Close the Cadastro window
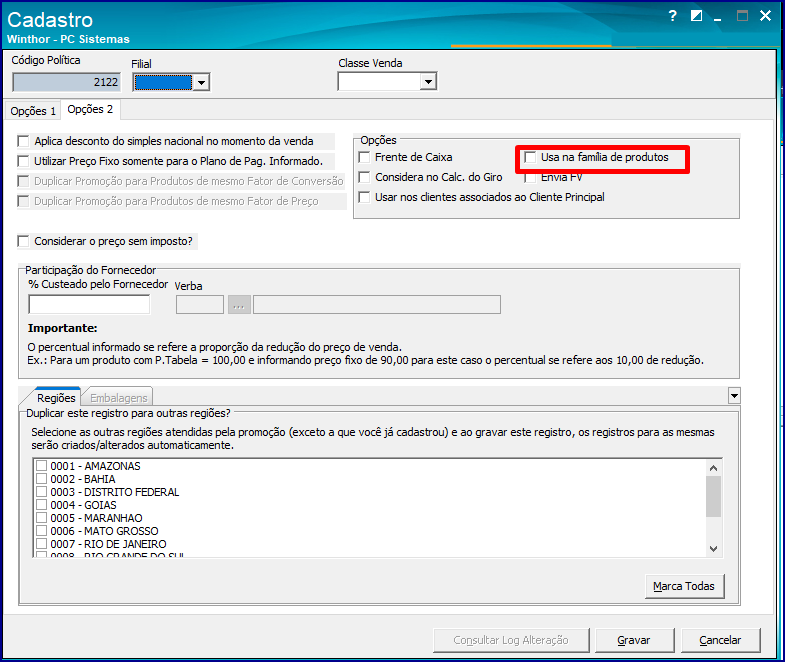This screenshot has width=785, height=662. (x=765, y=16)
